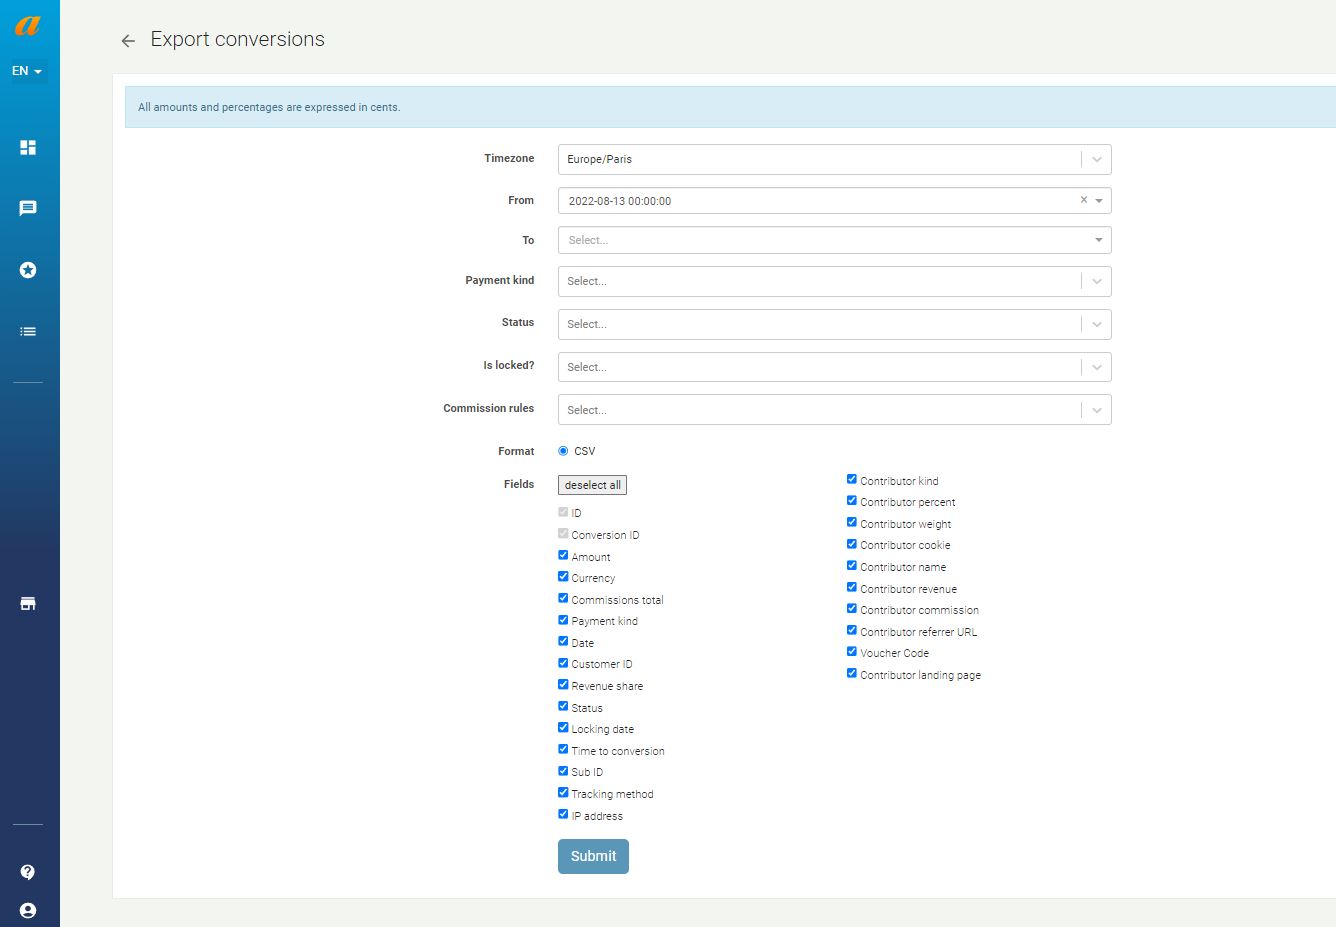Open the Status dropdown
Image resolution: width=1336 pixels, height=927 pixels.
coord(834,324)
